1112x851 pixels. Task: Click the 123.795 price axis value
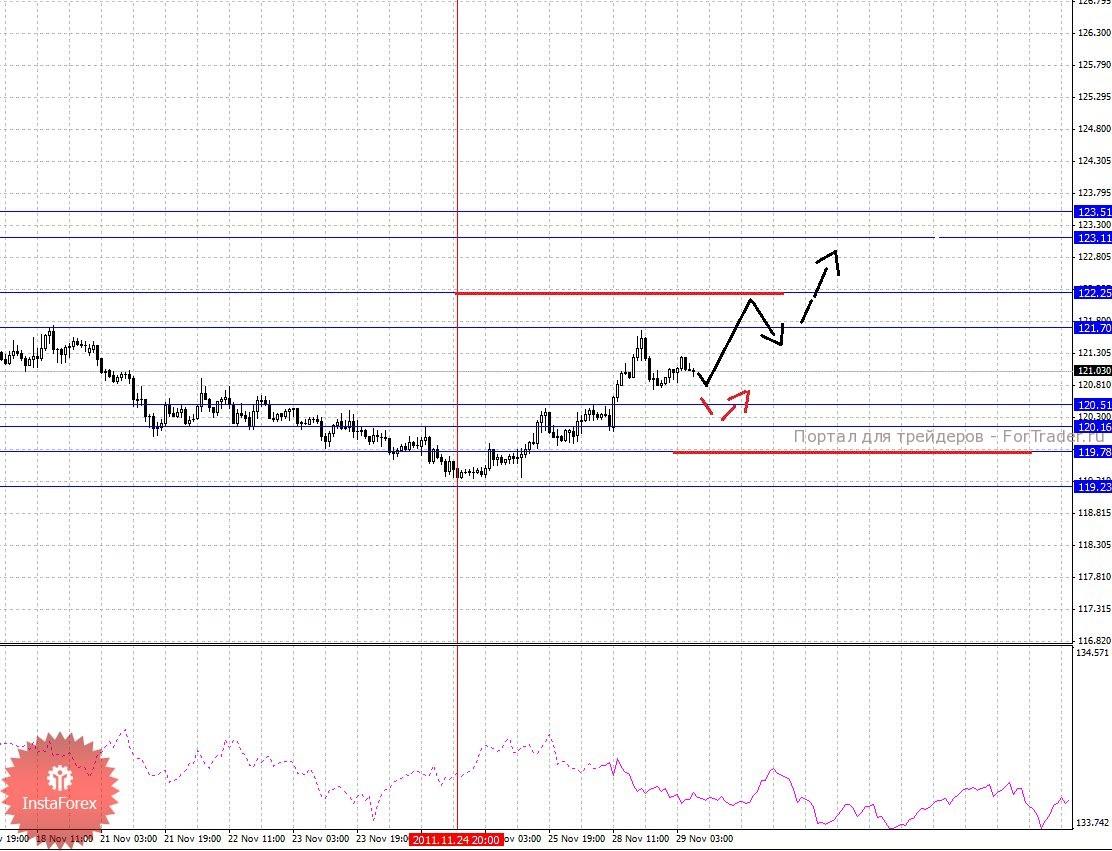coord(1094,193)
